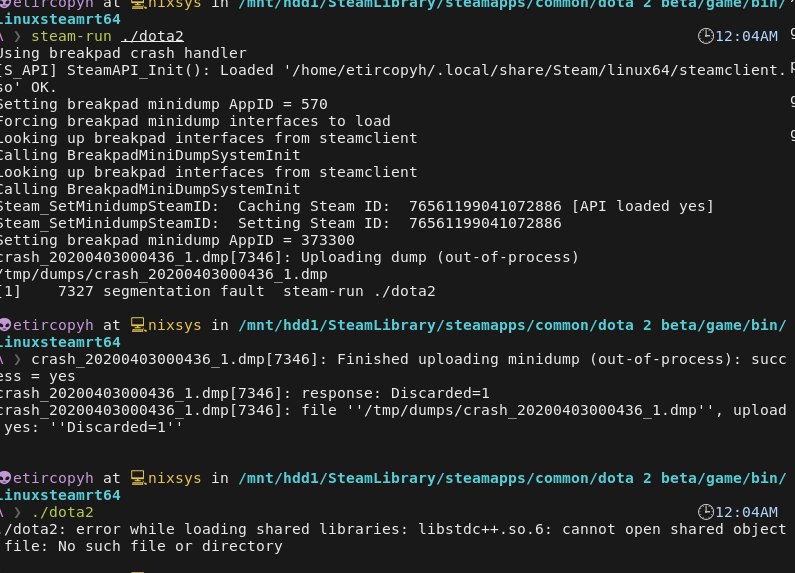Click the './dota2' command in the last prompt
795x573 pixels.
62,512
